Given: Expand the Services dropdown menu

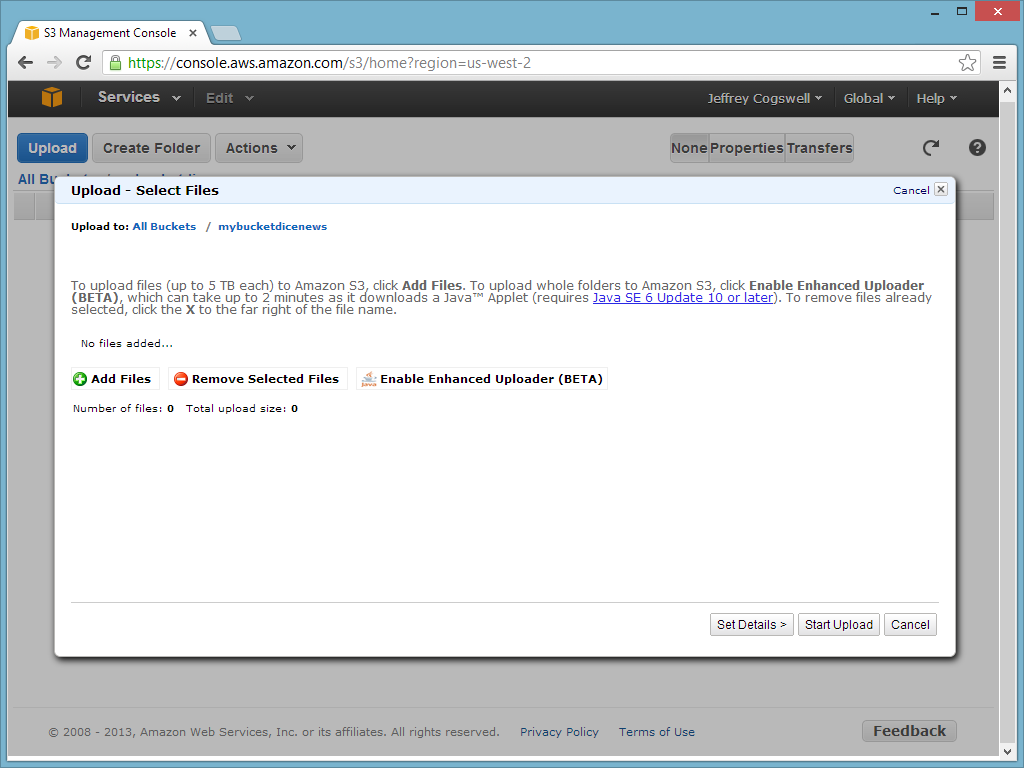Looking at the screenshot, I should (139, 98).
